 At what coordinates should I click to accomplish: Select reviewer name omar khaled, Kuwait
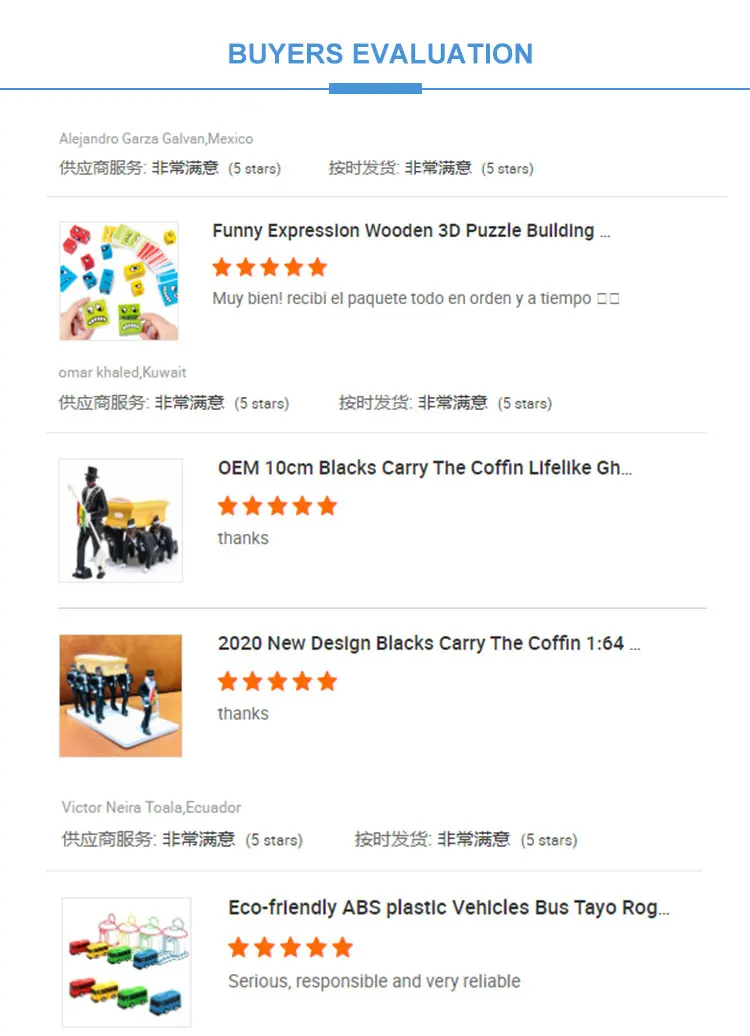[x=122, y=373]
